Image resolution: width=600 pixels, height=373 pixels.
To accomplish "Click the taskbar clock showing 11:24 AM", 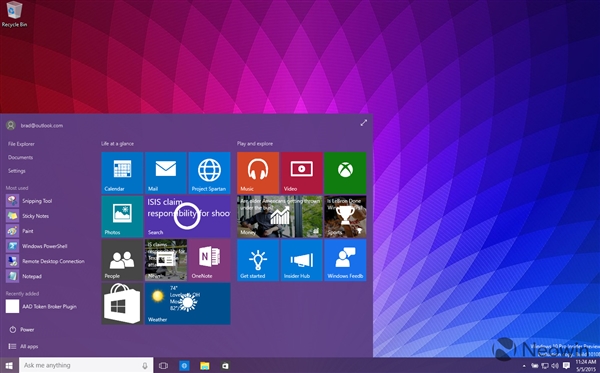I will coord(585,366).
